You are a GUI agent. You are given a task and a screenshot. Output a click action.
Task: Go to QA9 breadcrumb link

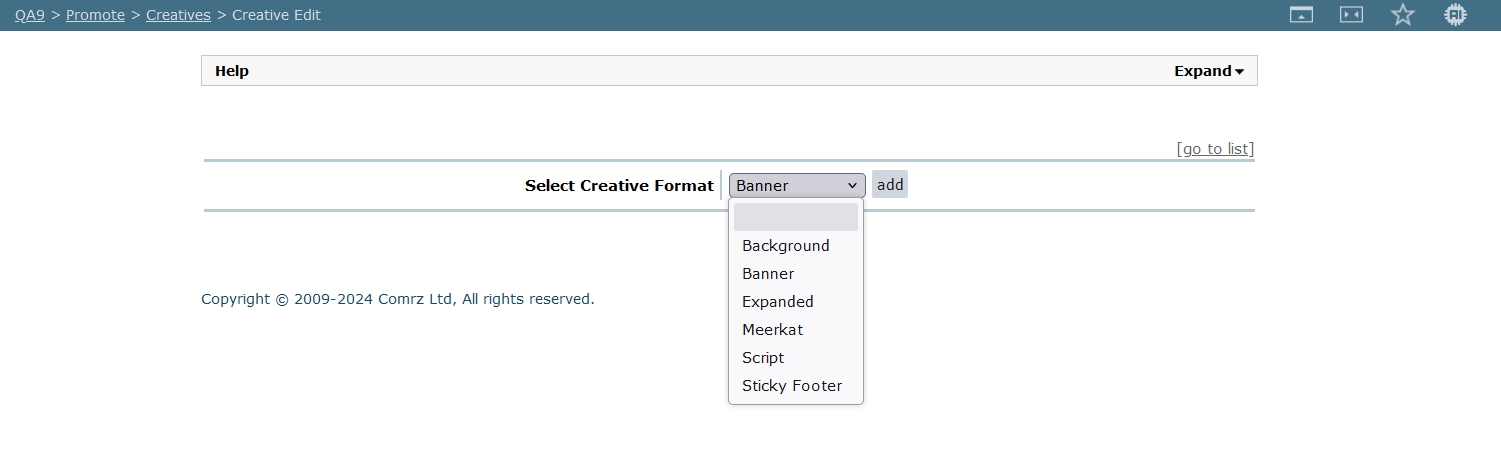point(30,15)
